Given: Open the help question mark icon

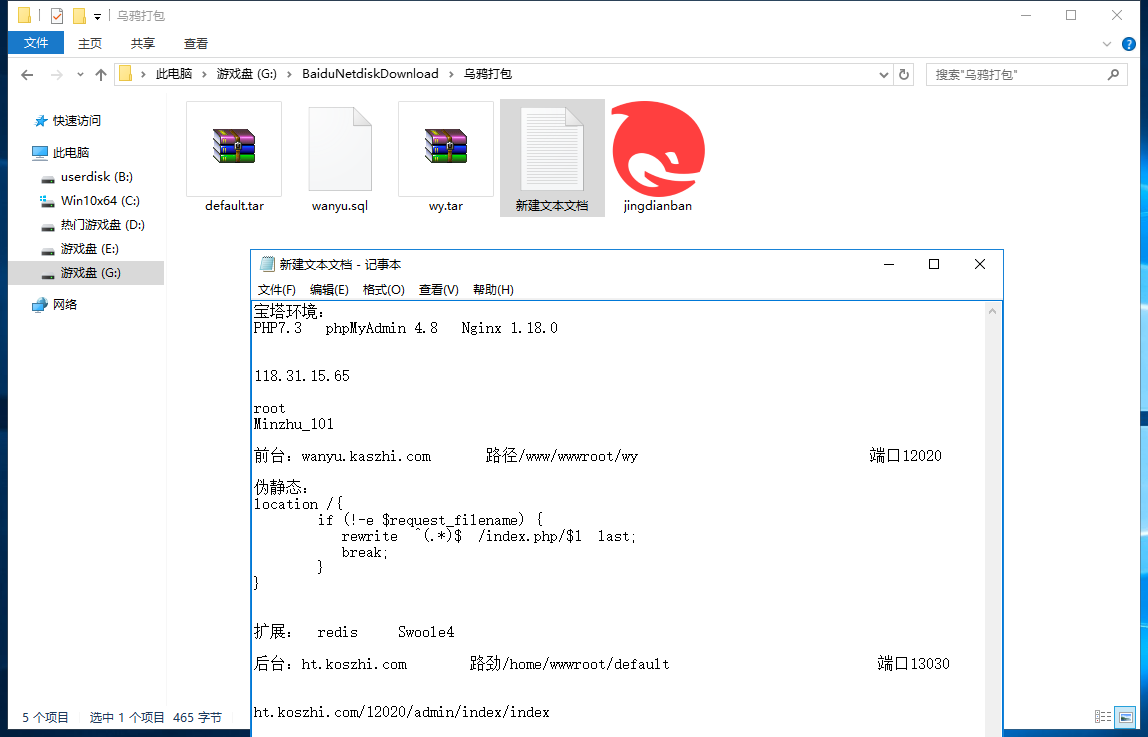Looking at the screenshot, I should click(1129, 44).
